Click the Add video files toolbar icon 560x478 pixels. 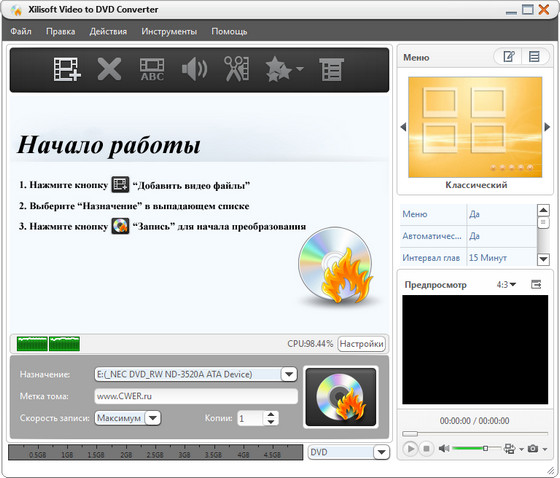point(67,69)
